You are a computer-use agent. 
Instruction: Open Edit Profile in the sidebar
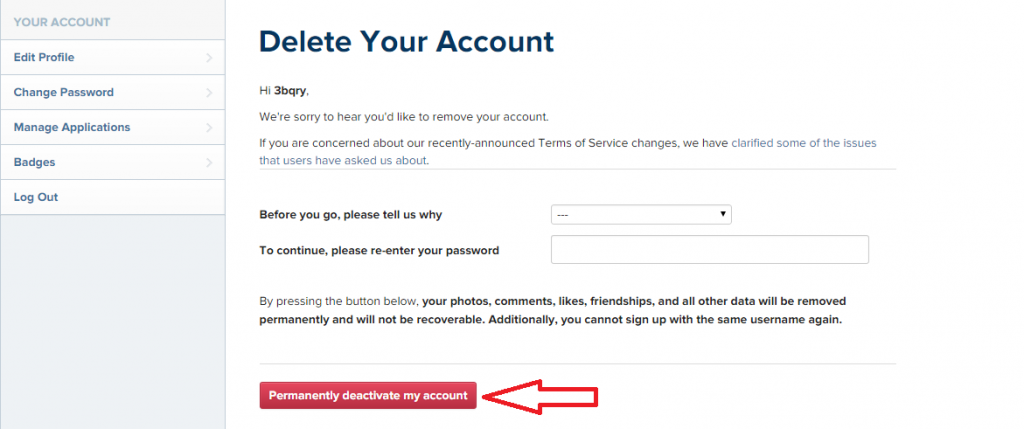click(x=44, y=58)
